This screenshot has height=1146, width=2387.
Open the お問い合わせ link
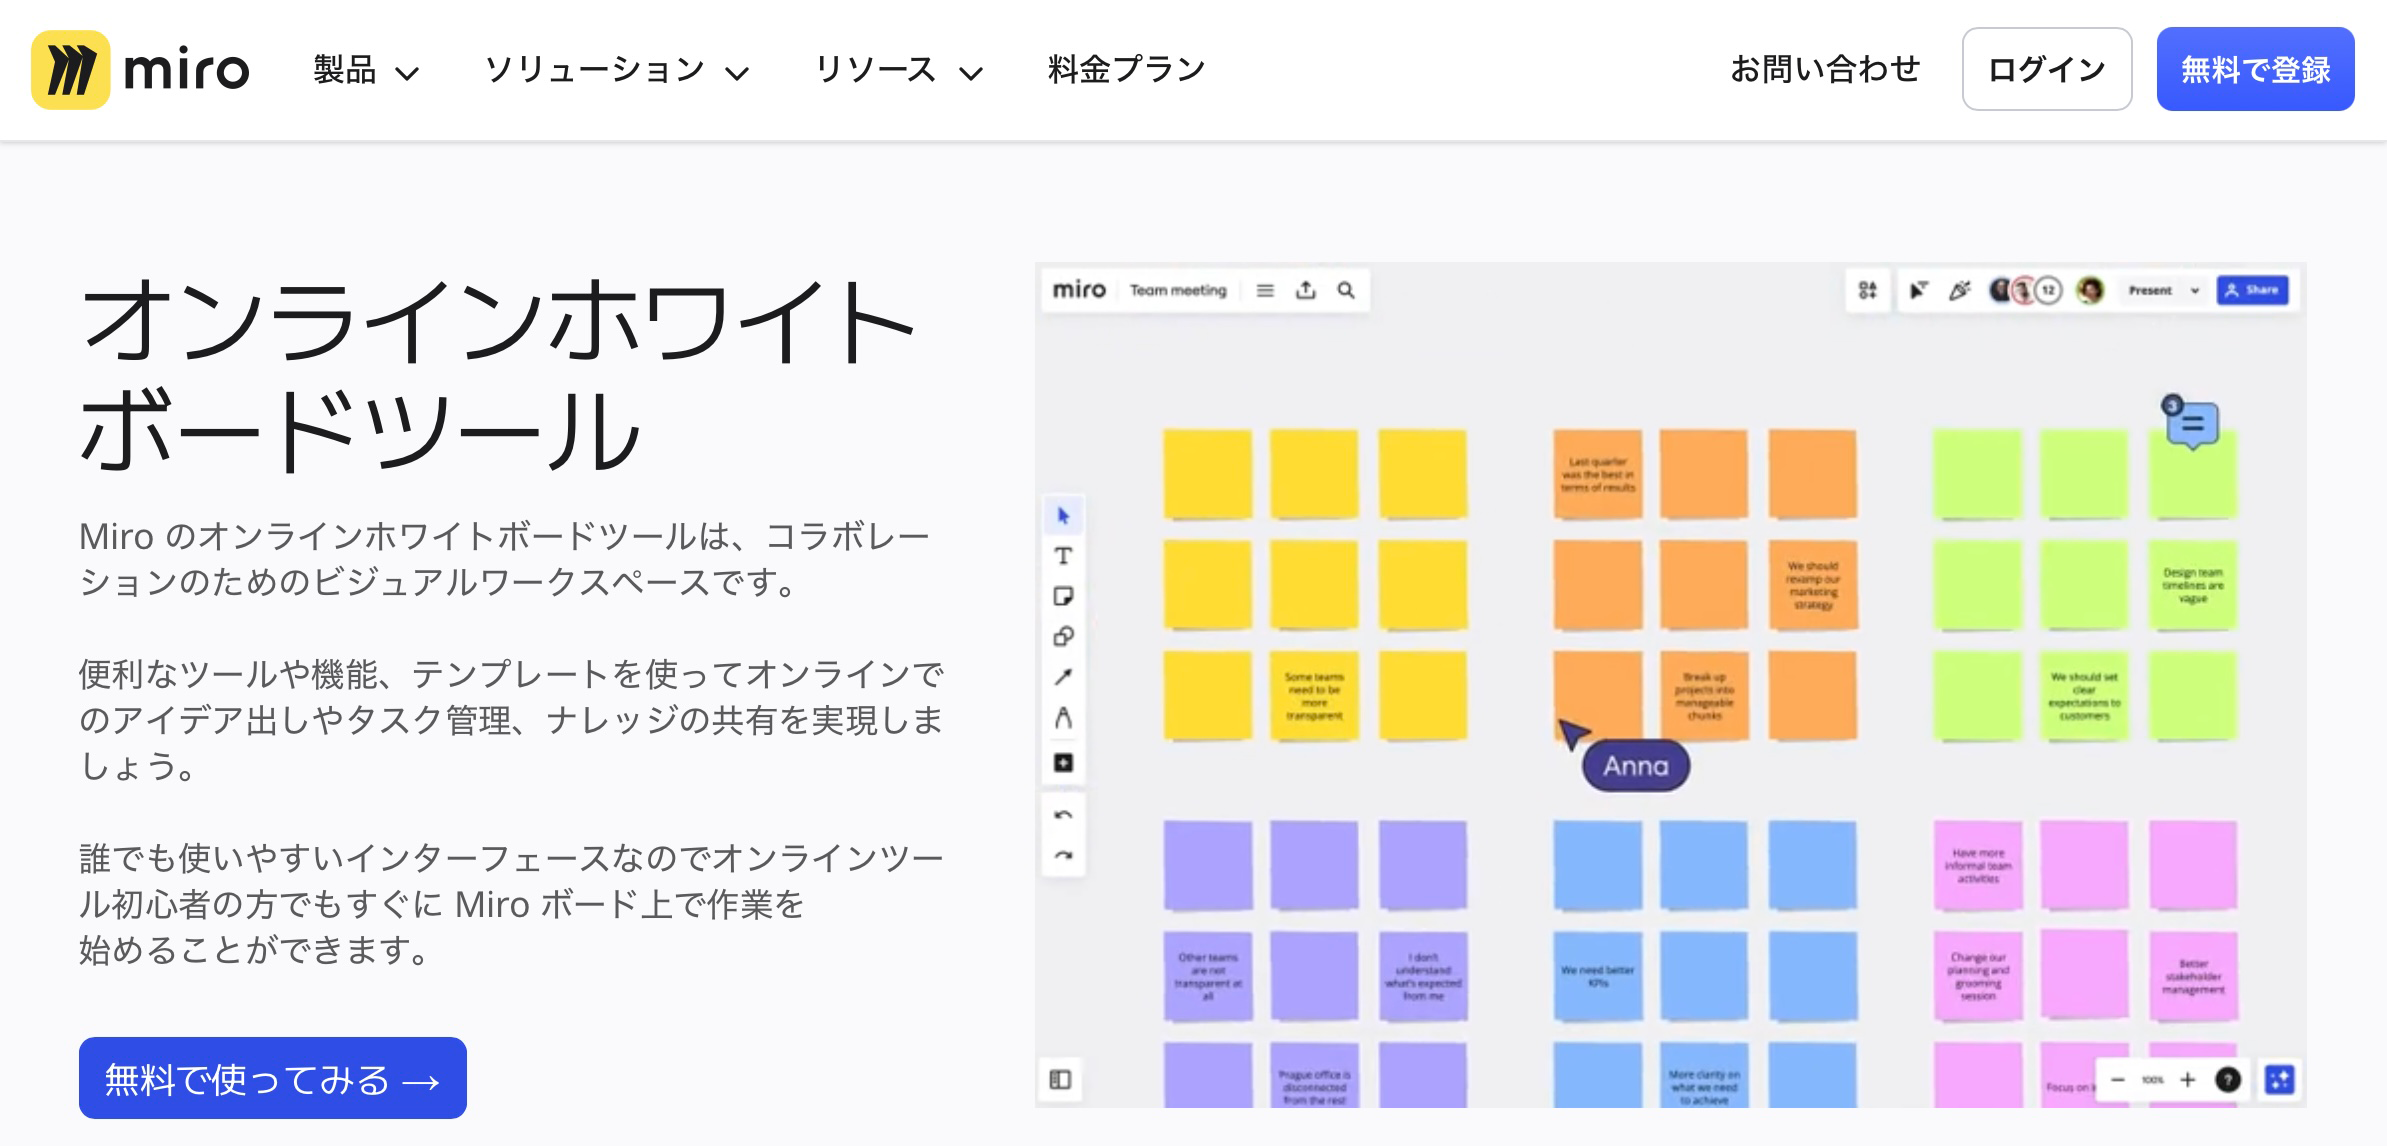click(1825, 70)
